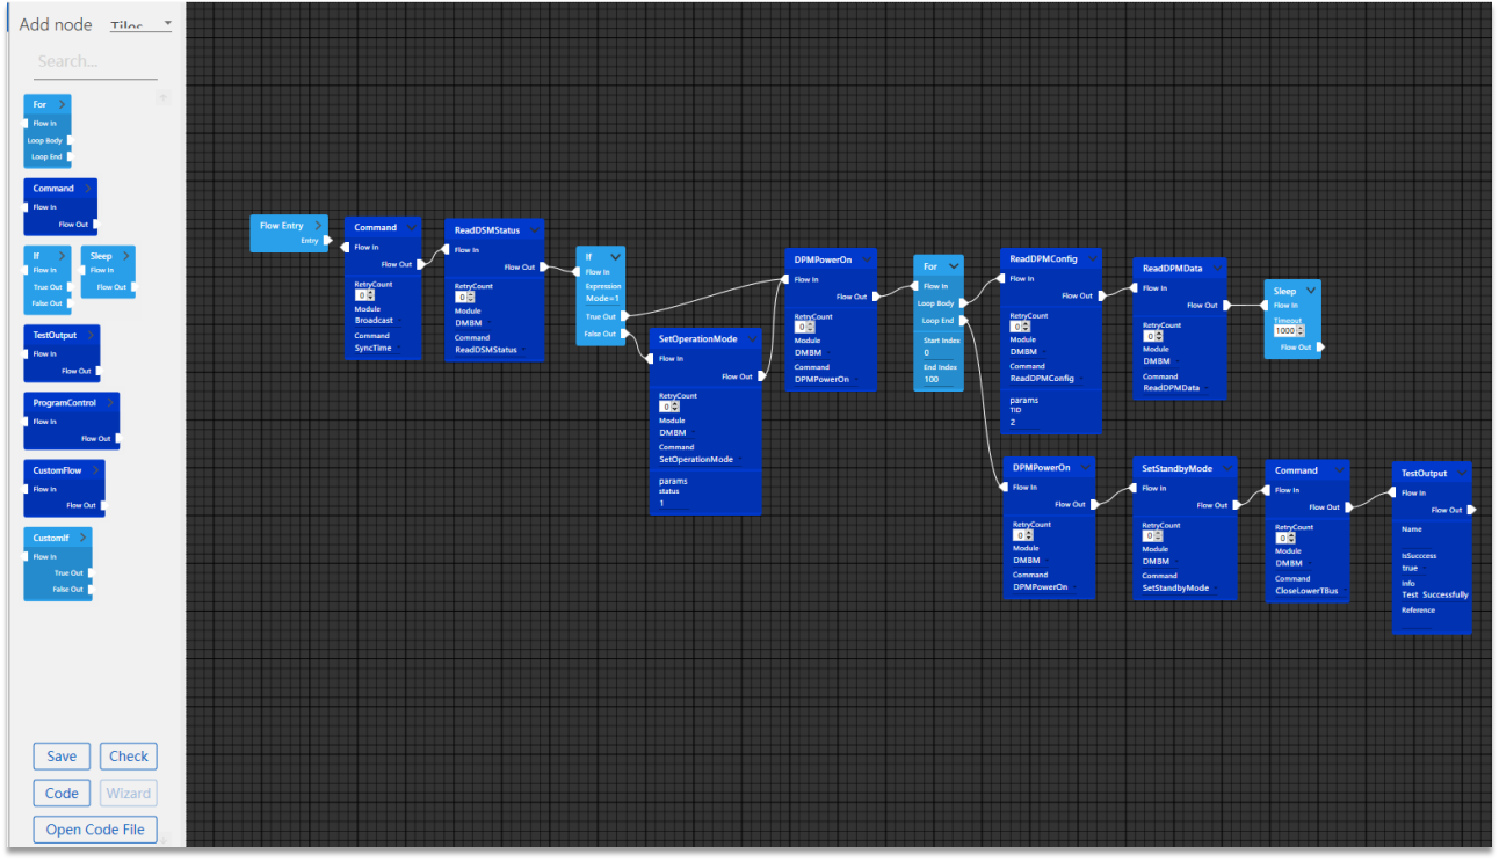Click True Out port of the canvas If node

pyautogui.click(x=625, y=316)
